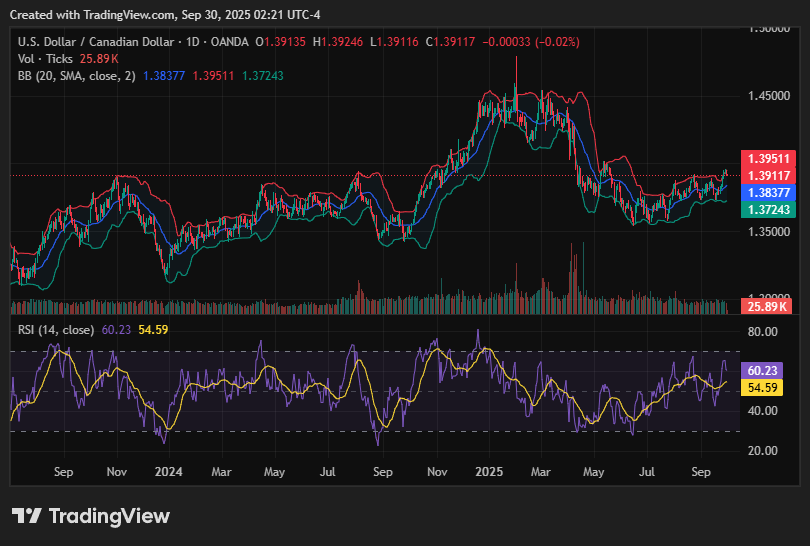
Task: Select the 20.00 level on RSI axis
Action: (x=764, y=450)
